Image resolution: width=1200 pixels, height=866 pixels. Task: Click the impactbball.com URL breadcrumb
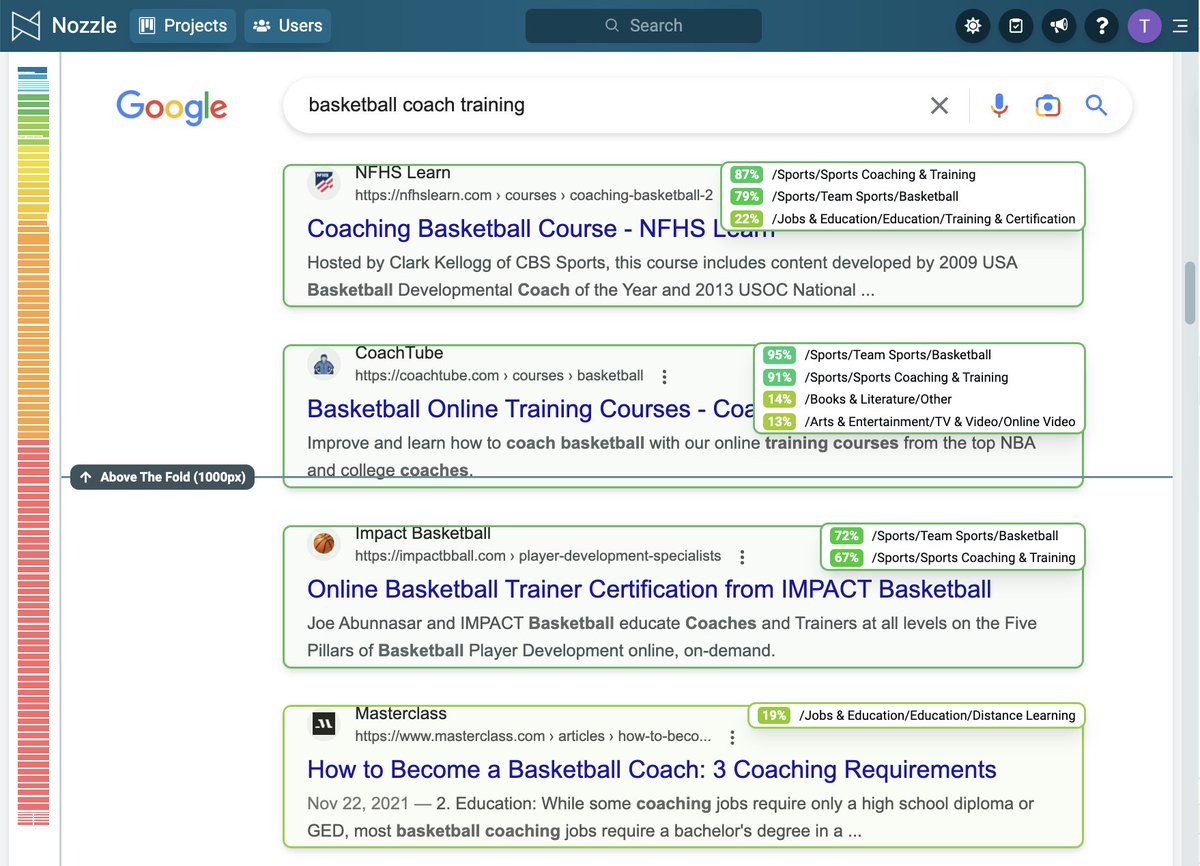pyautogui.click(x=538, y=556)
